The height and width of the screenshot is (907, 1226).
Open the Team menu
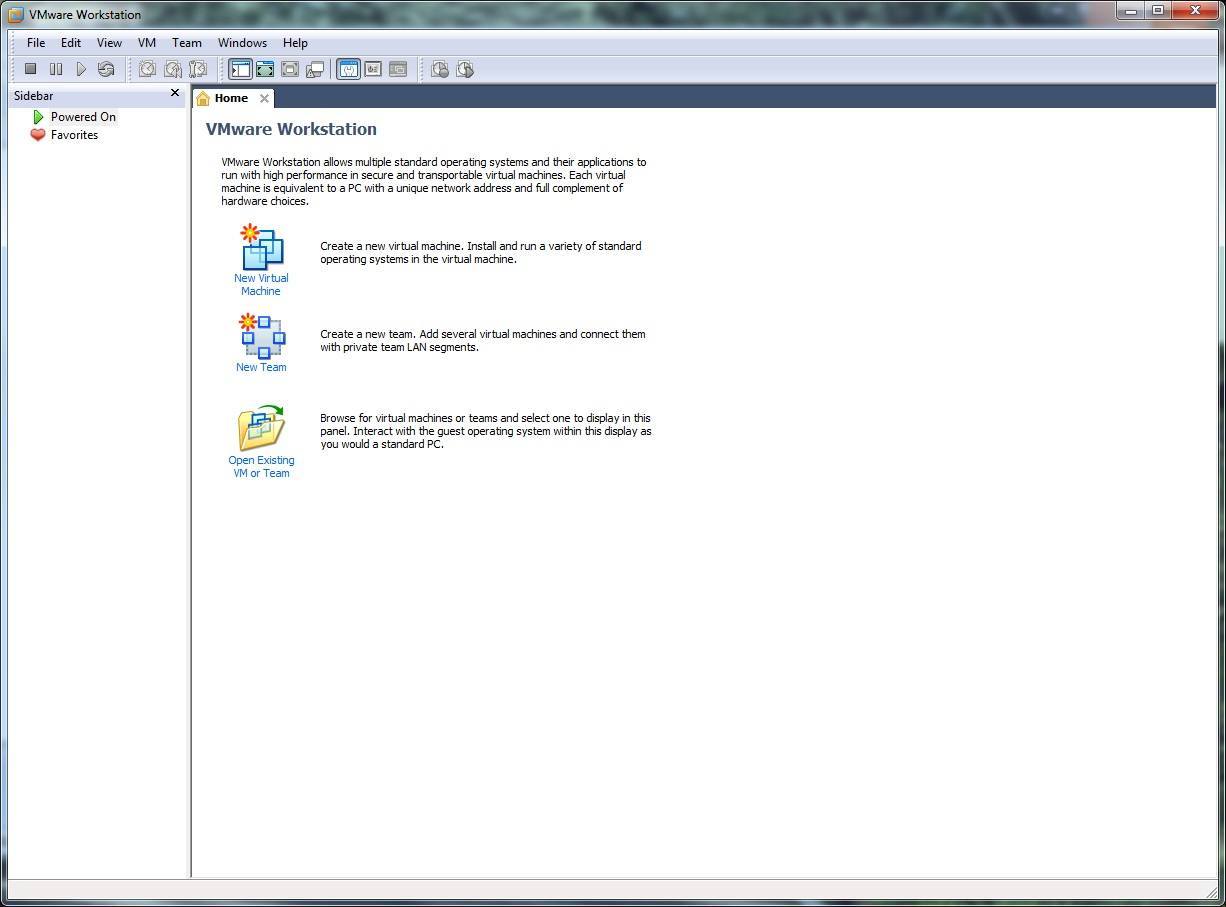click(186, 43)
